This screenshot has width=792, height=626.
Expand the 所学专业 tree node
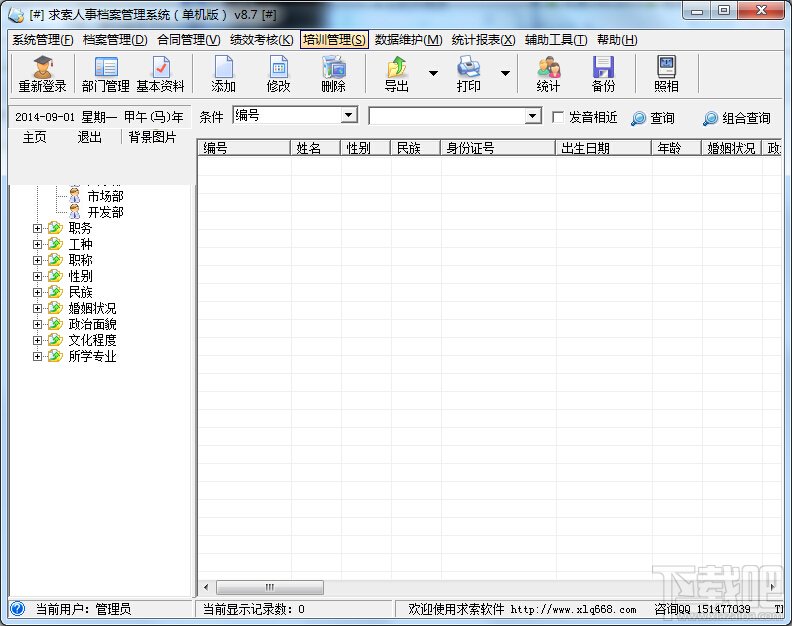(x=37, y=356)
